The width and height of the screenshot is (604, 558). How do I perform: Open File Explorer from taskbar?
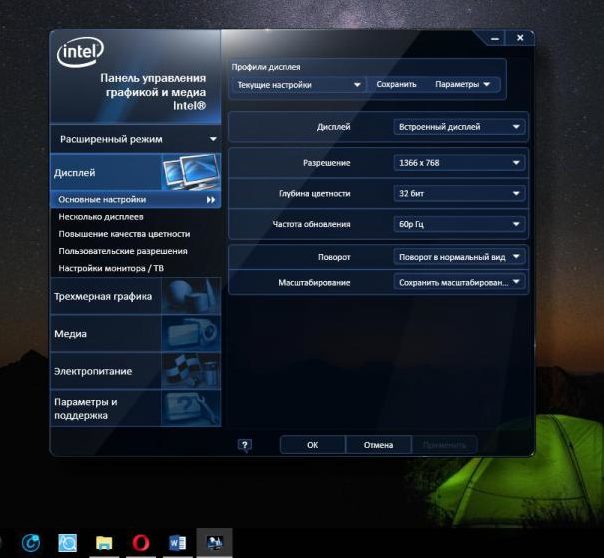tap(104, 543)
